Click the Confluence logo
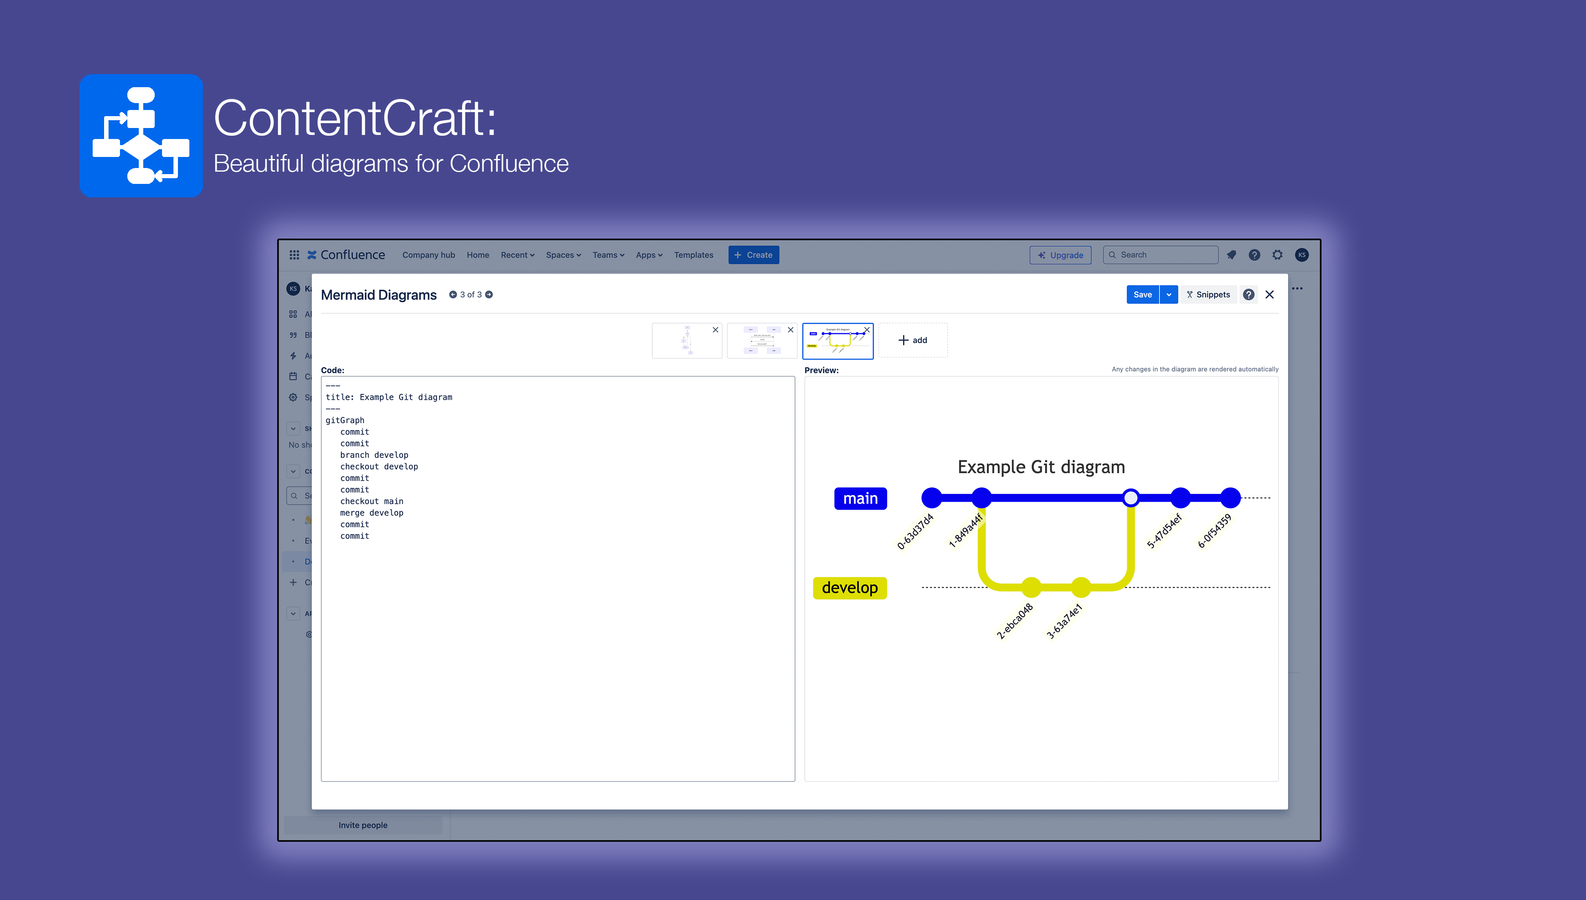Viewport: 1586px width, 900px height. pos(346,255)
